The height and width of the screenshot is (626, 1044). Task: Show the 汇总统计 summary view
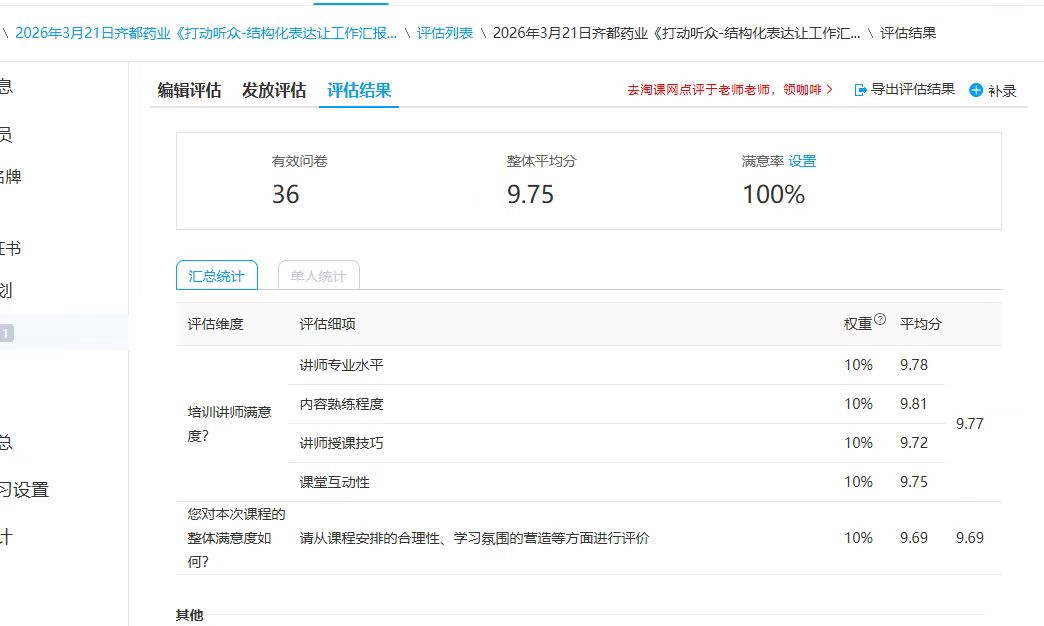217,276
